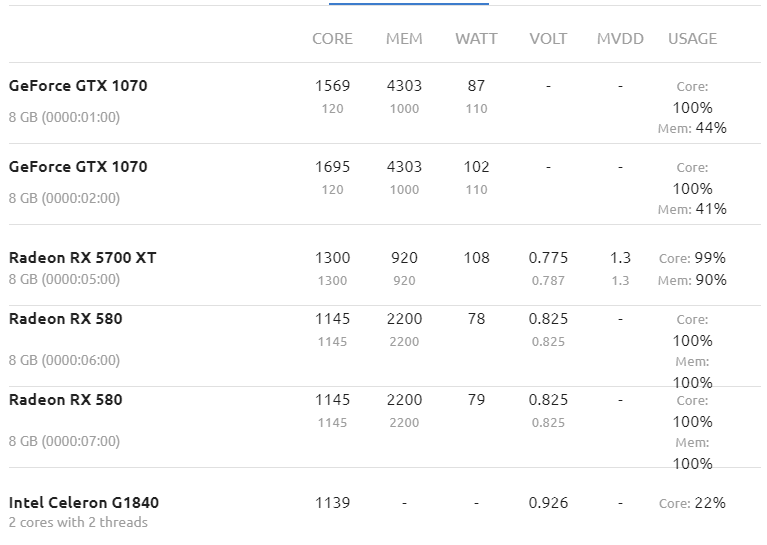This screenshot has height=545, width=767.
Task: Click the USAGE column header
Action: click(692, 39)
